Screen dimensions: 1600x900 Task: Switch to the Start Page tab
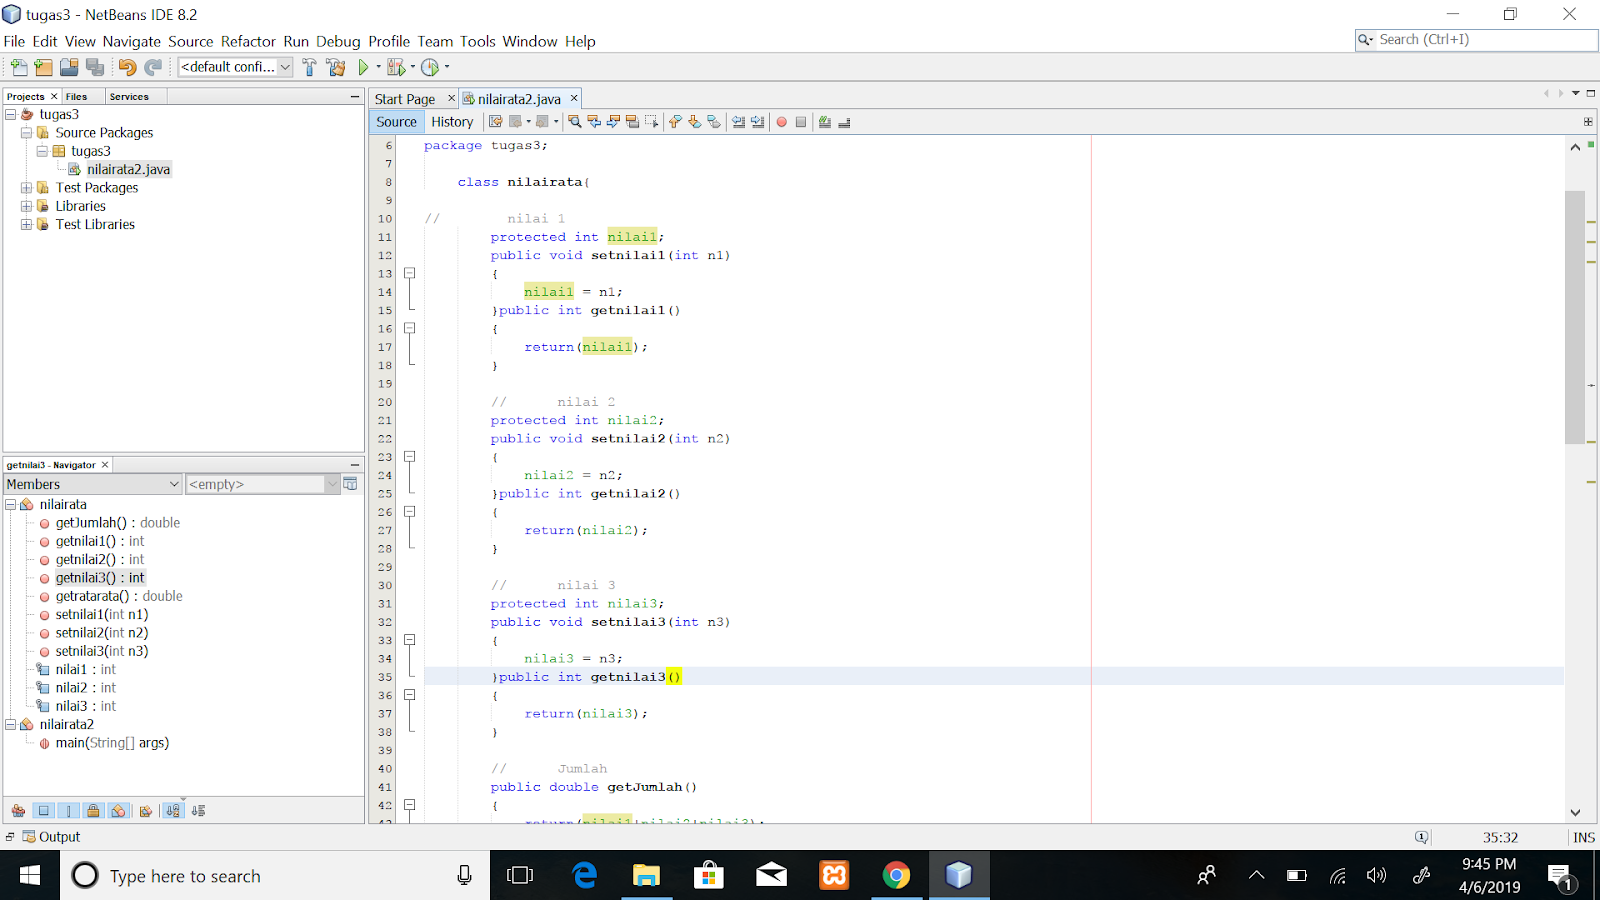405,98
